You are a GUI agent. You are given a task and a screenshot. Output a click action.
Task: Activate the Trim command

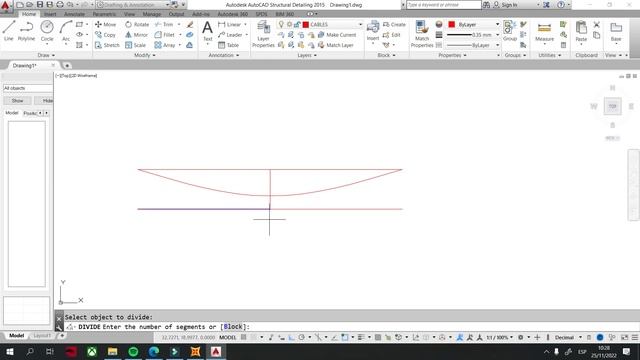[164, 24]
